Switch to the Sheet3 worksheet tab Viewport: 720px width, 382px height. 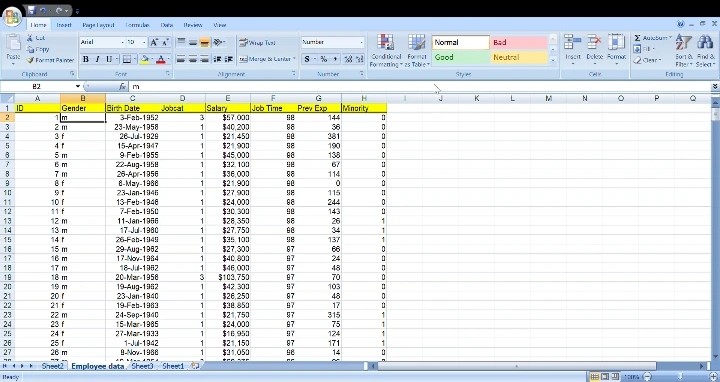coord(142,366)
